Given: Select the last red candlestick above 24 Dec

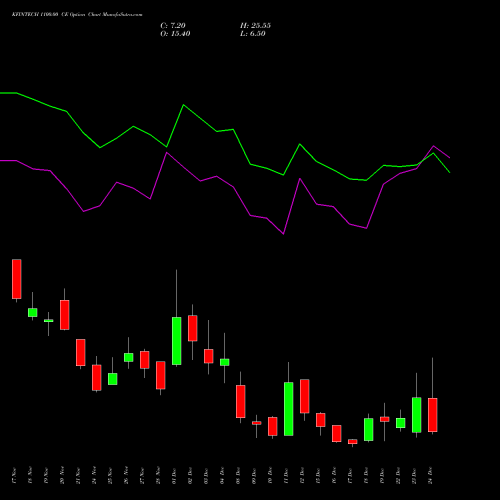Looking at the screenshot, I should pos(433,415).
